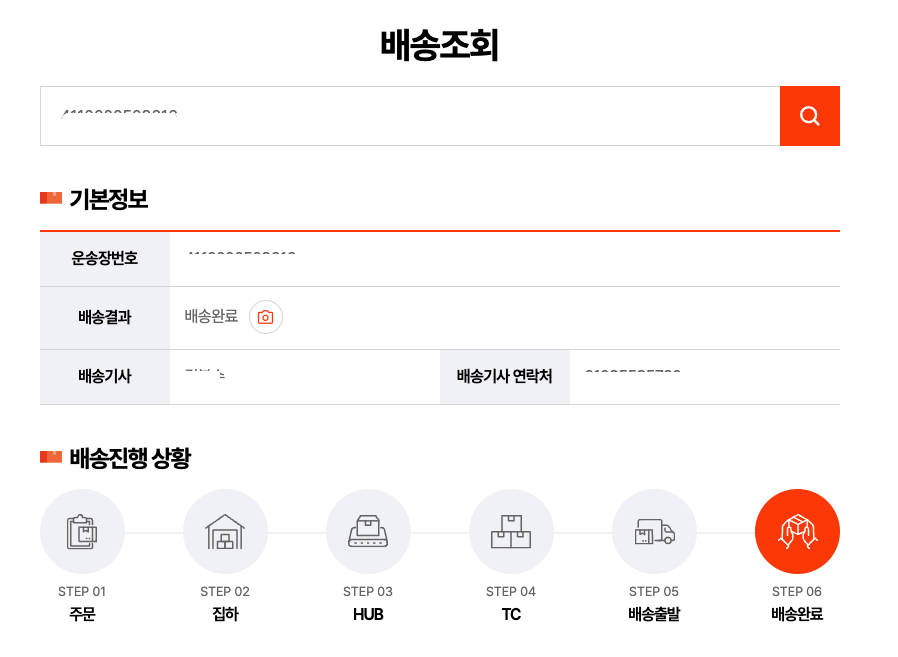Click the 기본정보 section header
The height and width of the screenshot is (657, 898).
tap(108, 199)
